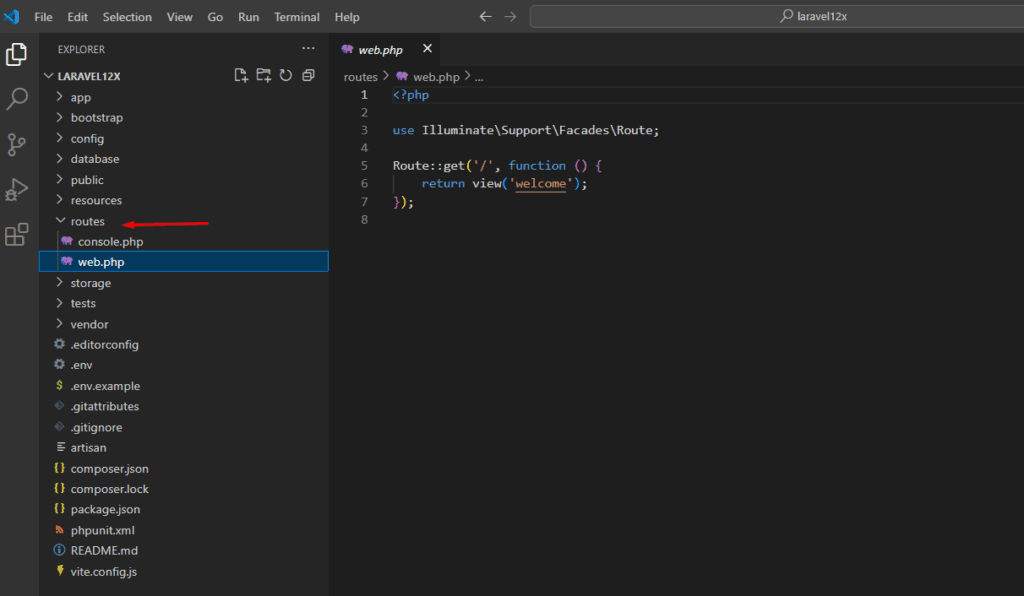This screenshot has height=596, width=1024.
Task: Open the Terminal menu
Action: coord(296,17)
